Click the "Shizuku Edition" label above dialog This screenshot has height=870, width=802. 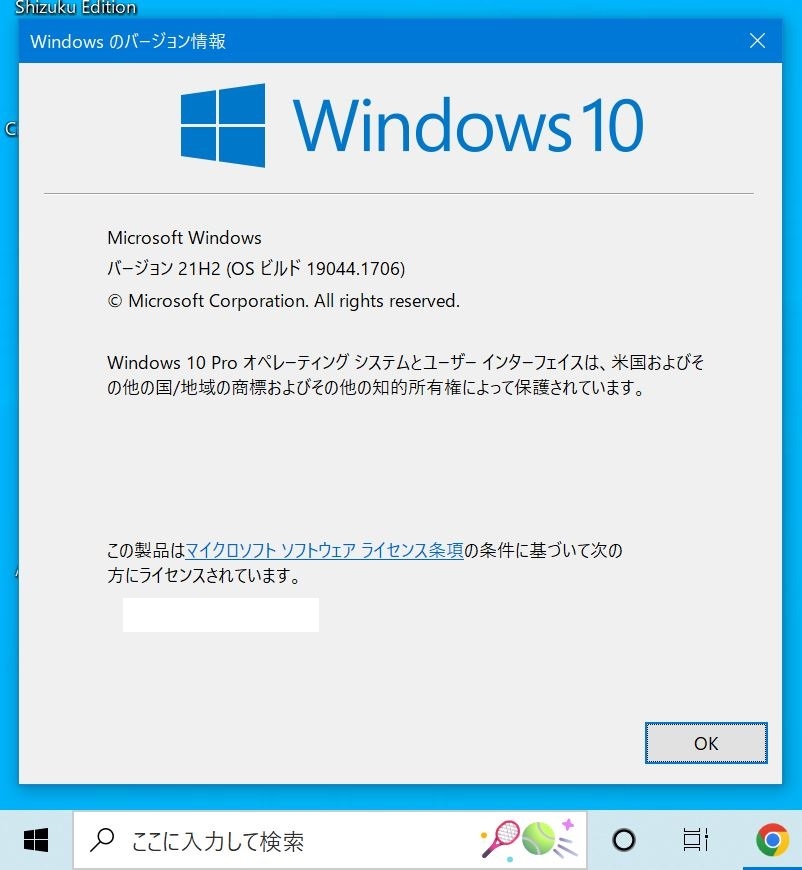tap(75, 8)
